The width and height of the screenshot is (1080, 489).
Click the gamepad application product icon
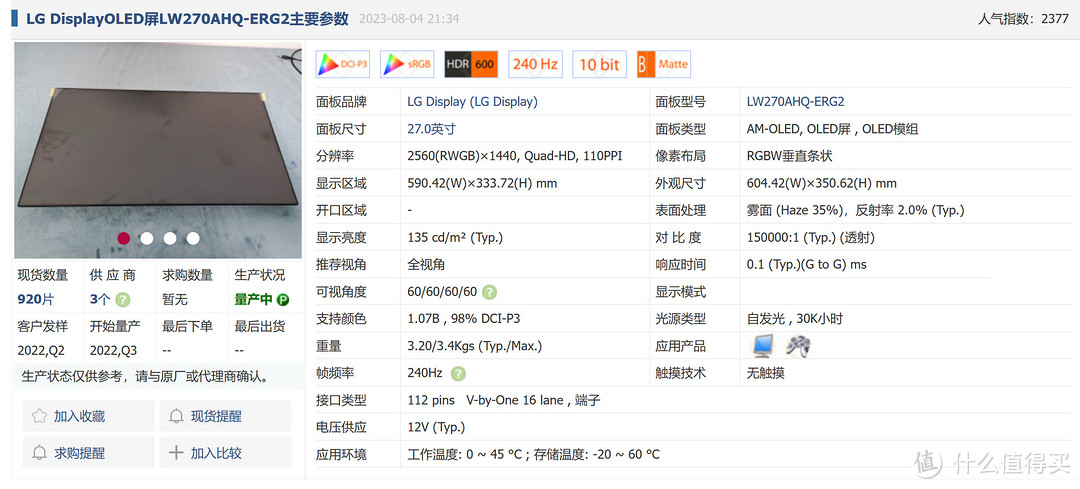click(x=798, y=346)
